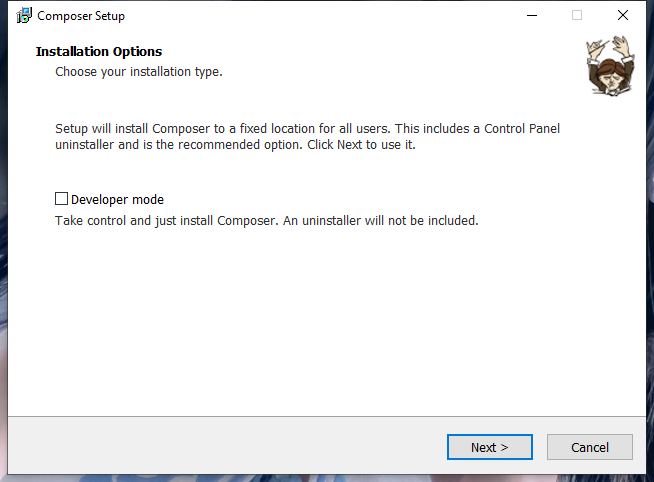654x482 pixels.
Task: Click grey footer area left of Next
Action: (x=220, y=447)
